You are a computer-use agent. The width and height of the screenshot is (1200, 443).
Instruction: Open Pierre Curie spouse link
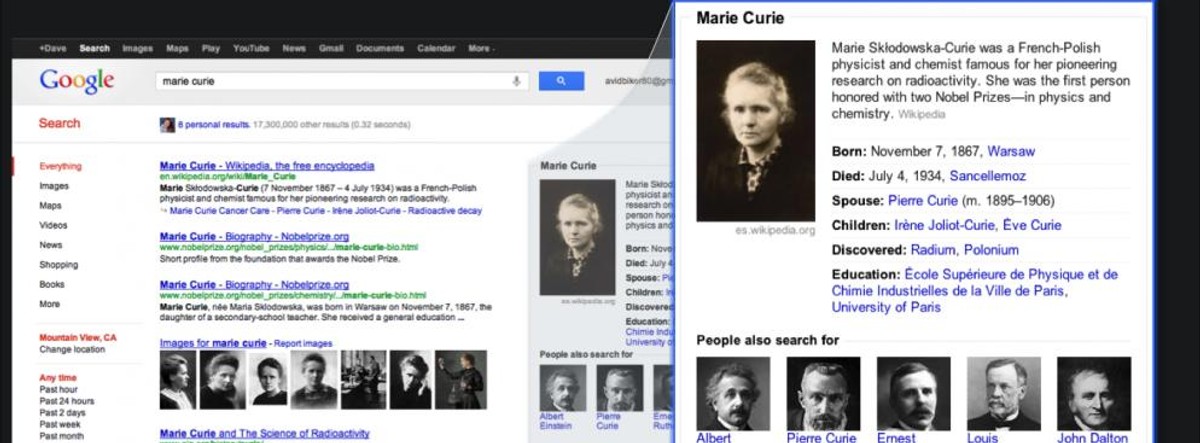click(x=923, y=200)
